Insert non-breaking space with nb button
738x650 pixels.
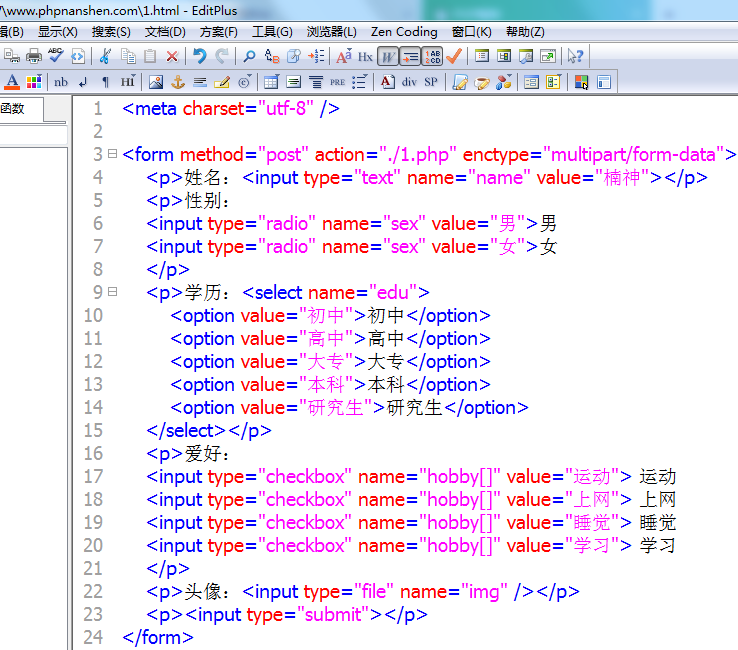click(61, 82)
